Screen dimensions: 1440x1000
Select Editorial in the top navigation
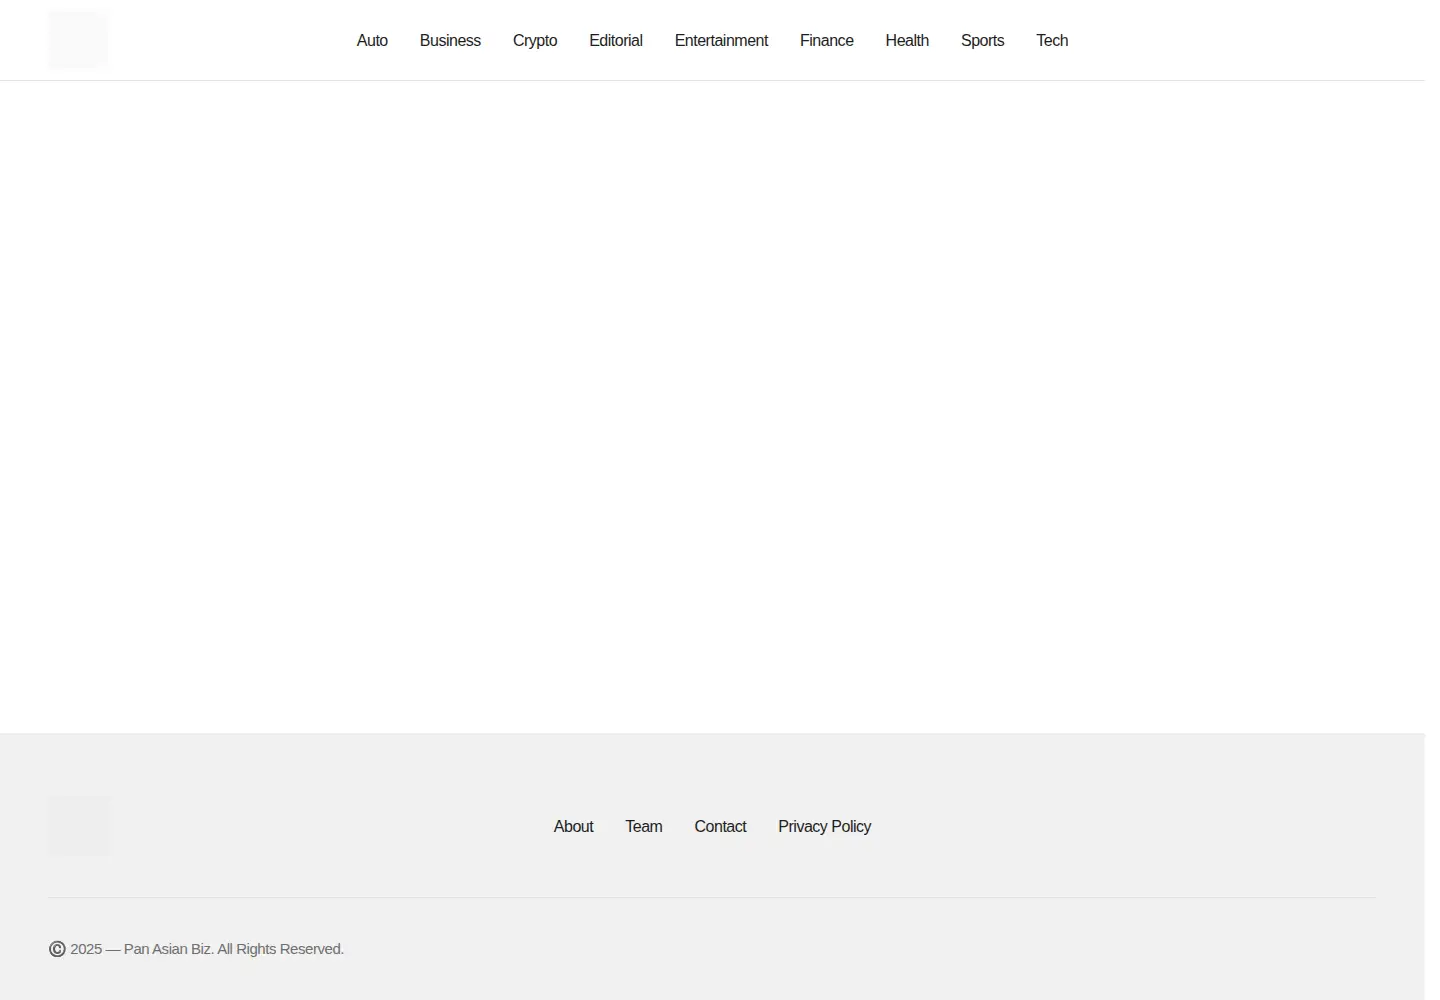616,40
